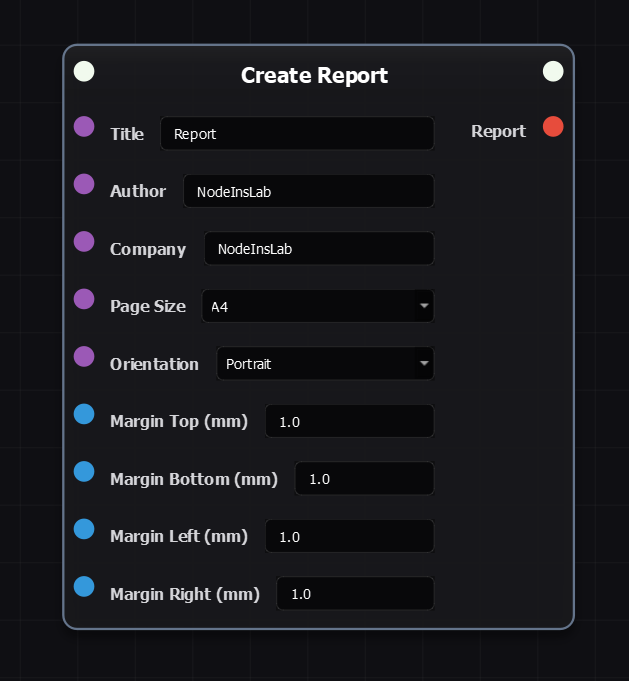Click the blue Margin Right port
The width and height of the screenshot is (629, 681).
click(x=84, y=587)
